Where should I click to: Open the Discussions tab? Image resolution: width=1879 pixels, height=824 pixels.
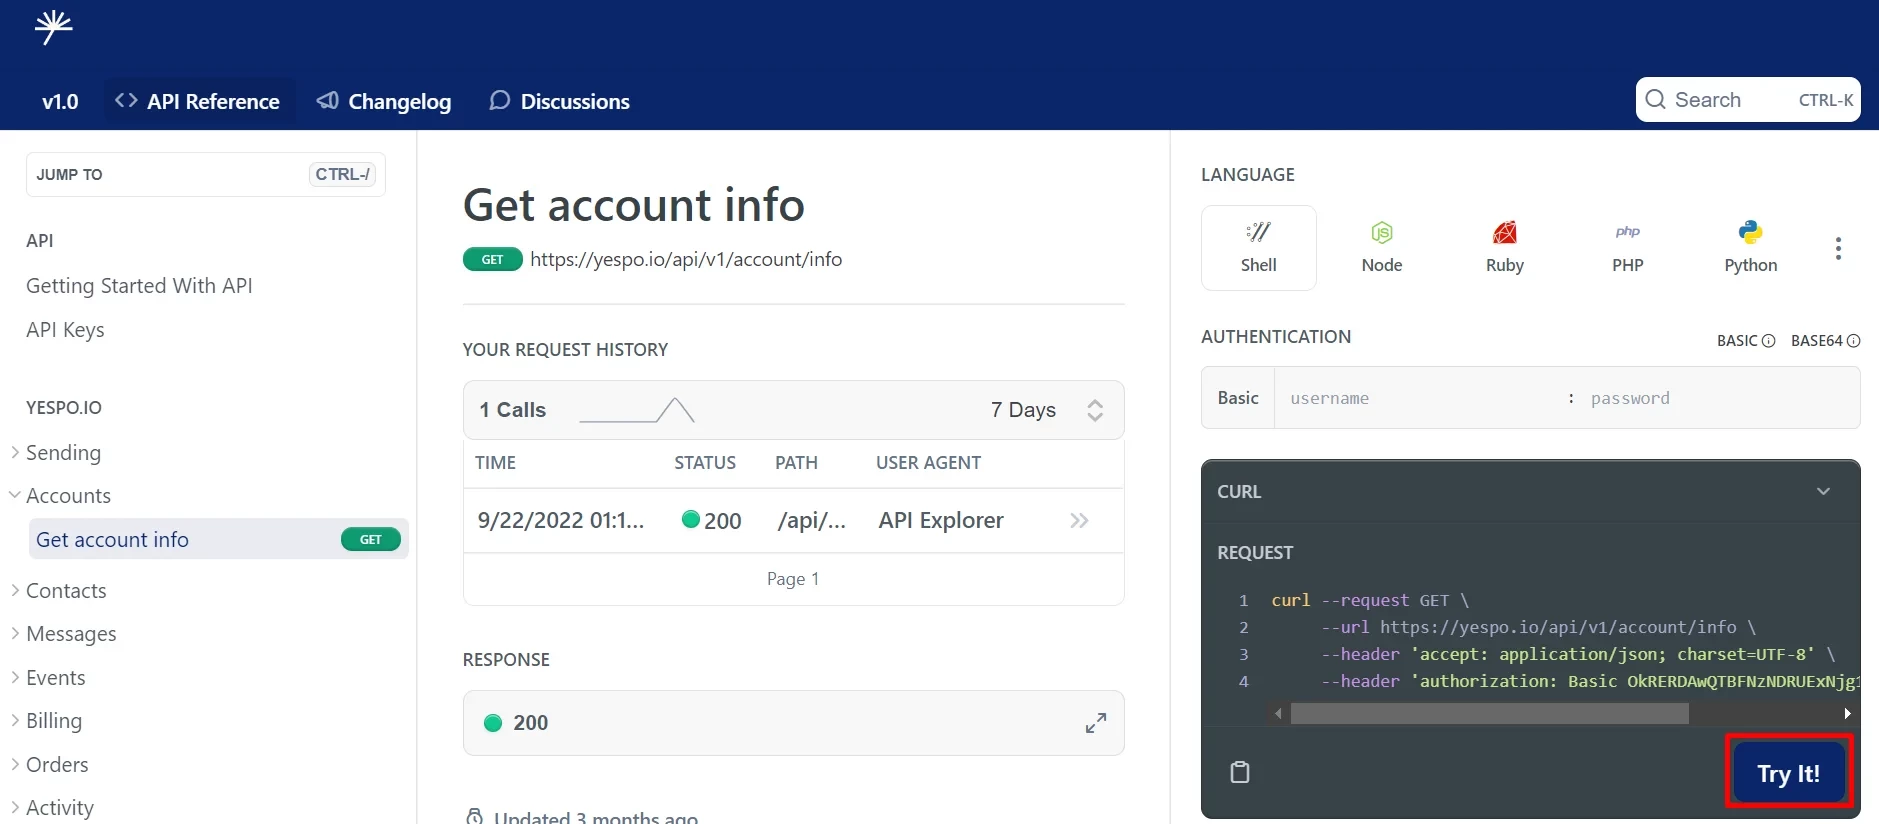[559, 101]
